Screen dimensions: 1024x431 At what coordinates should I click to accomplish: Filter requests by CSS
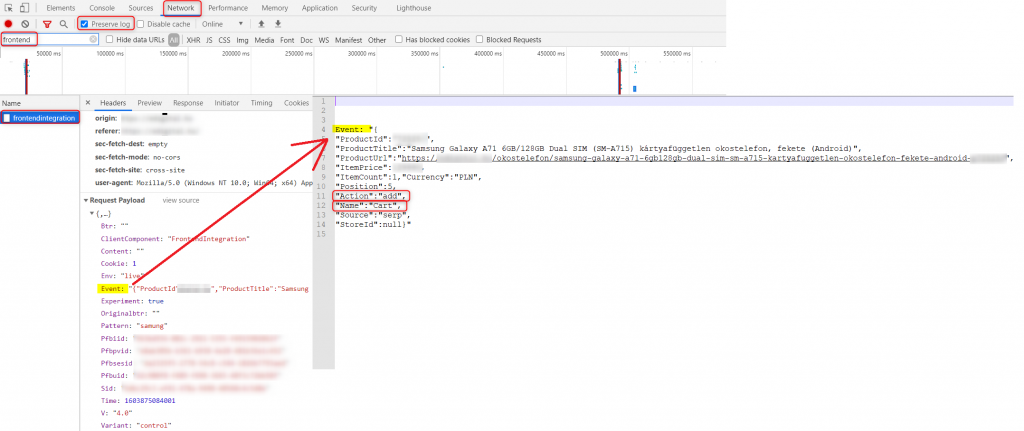[224, 40]
